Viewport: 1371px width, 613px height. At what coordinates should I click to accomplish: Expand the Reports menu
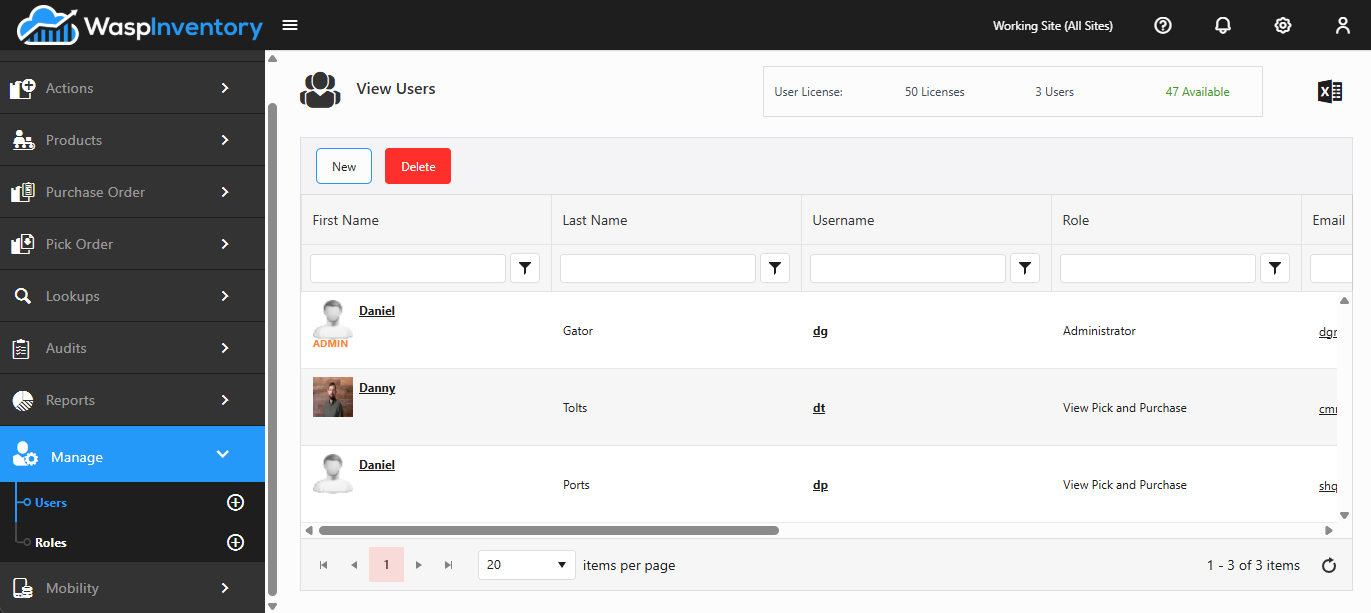(x=132, y=400)
